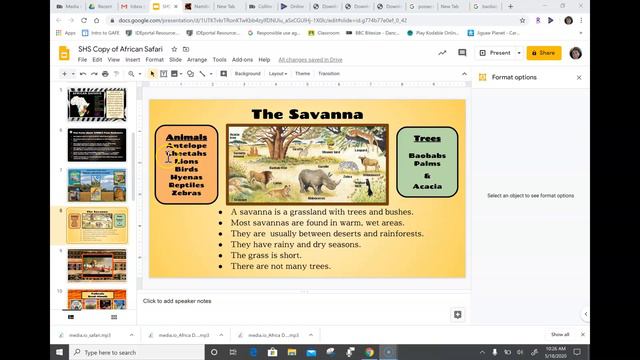Expand the side panel chevron

pyautogui.click(x=586, y=314)
